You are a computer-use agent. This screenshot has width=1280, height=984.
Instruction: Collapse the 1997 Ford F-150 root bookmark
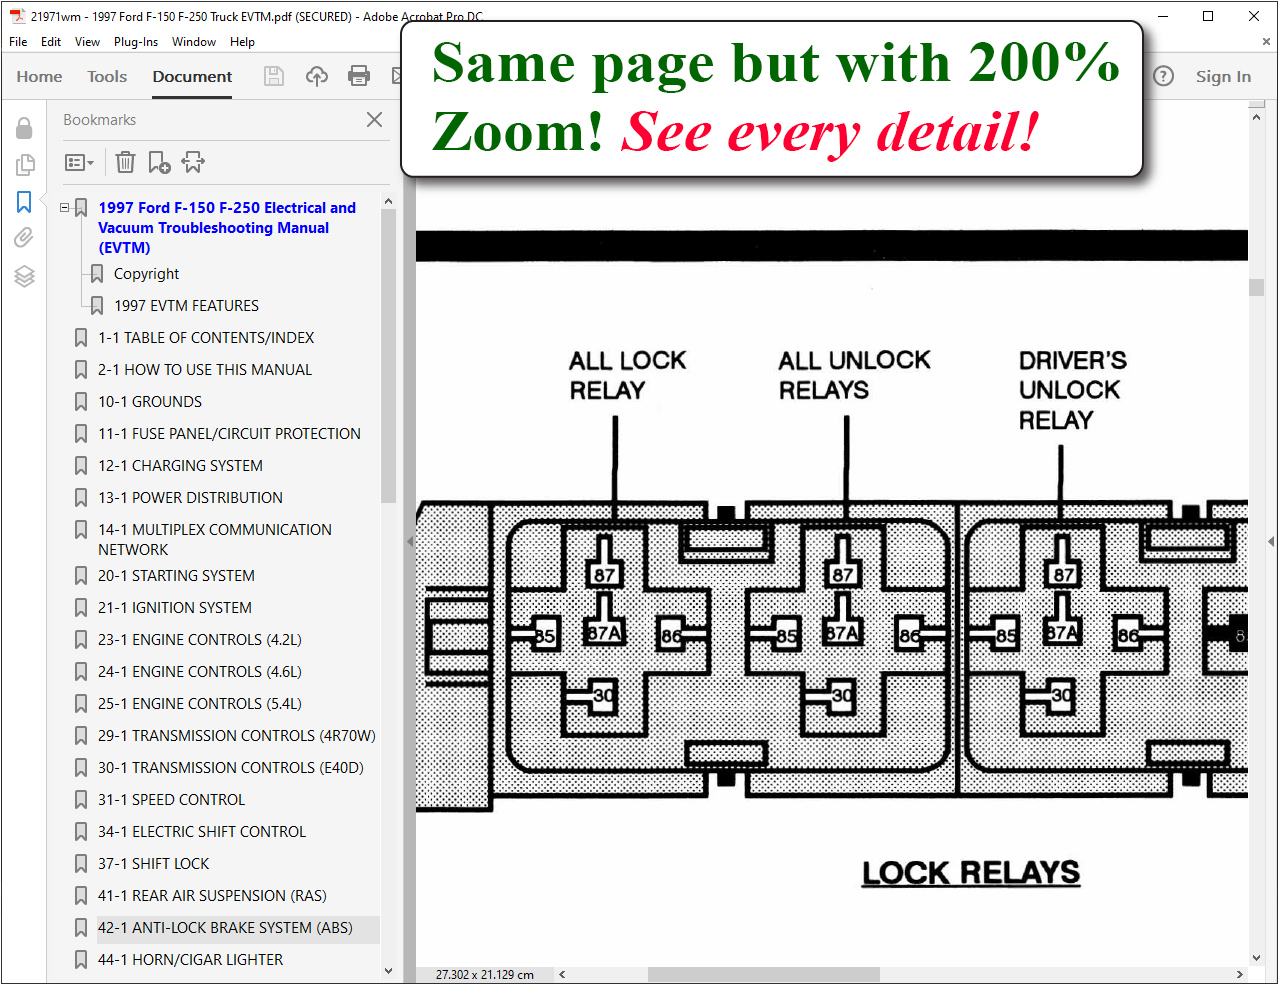coord(65,208)
